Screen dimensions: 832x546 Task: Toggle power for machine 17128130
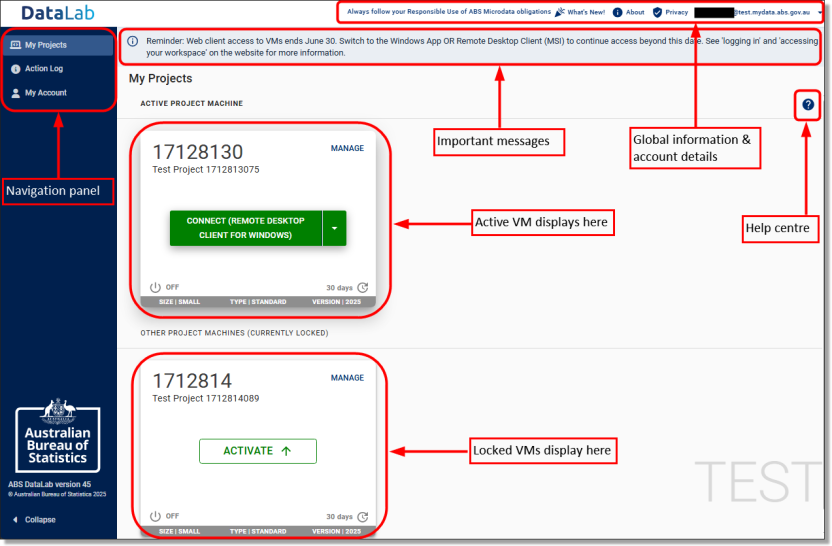[x=155, y=287]
